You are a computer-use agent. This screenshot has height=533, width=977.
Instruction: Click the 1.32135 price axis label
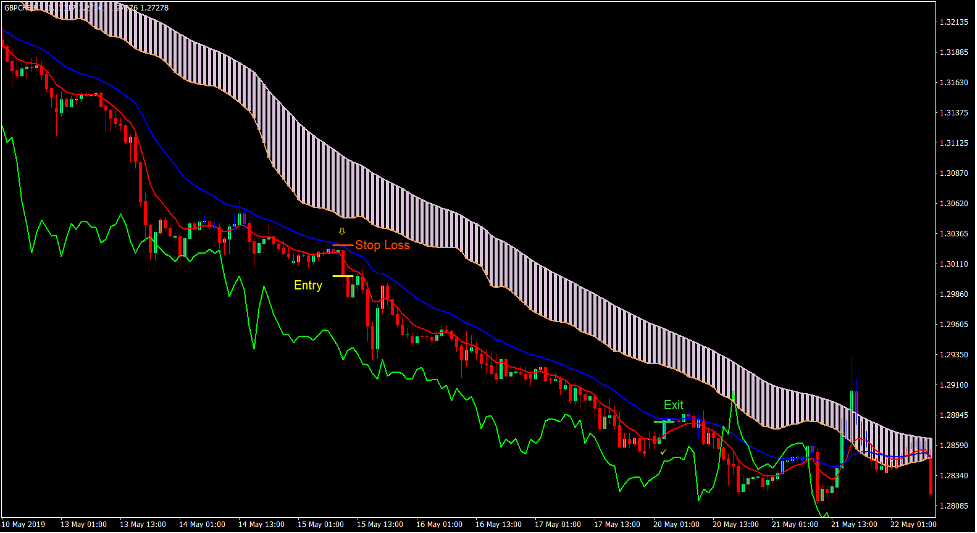pyautogui.click(x=954, y=22)
